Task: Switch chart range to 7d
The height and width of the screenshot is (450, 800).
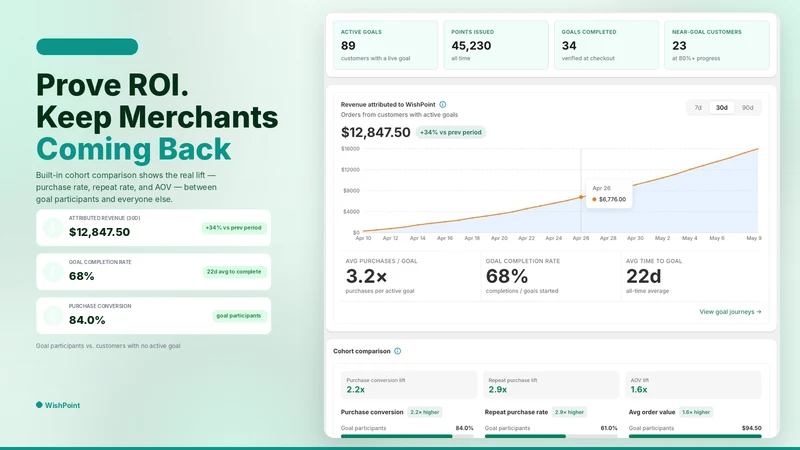Action: [698, 108]
